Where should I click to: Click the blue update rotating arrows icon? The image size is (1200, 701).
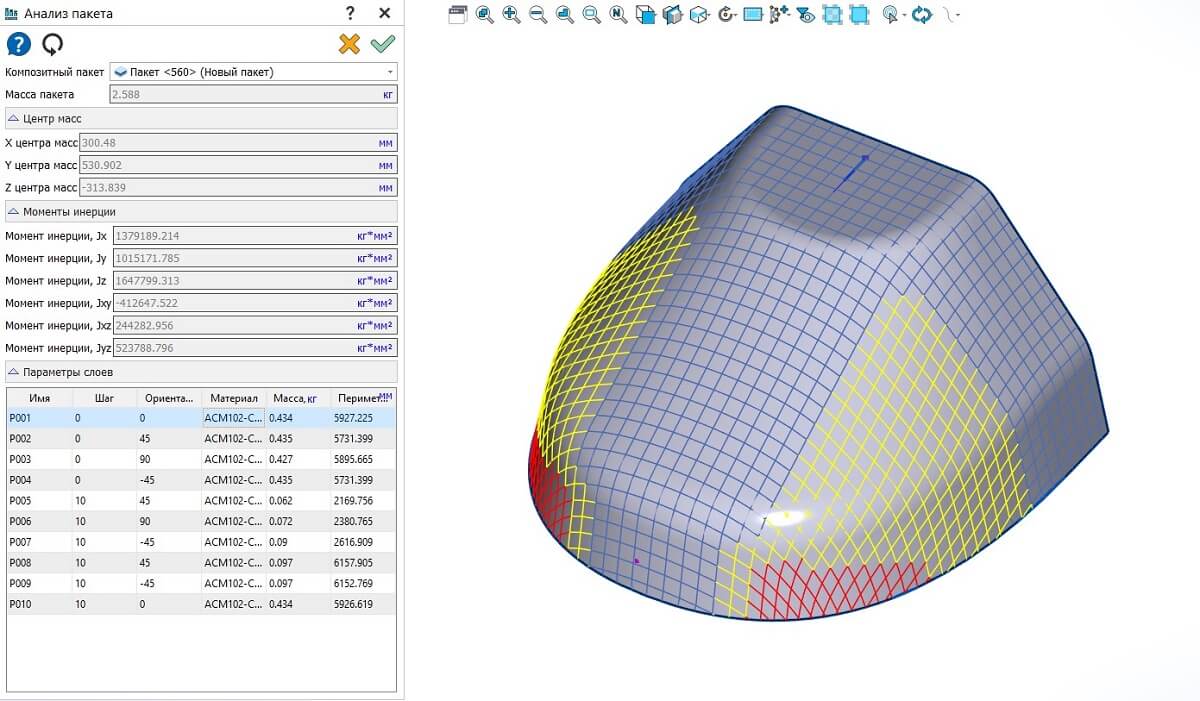[922, 14]
